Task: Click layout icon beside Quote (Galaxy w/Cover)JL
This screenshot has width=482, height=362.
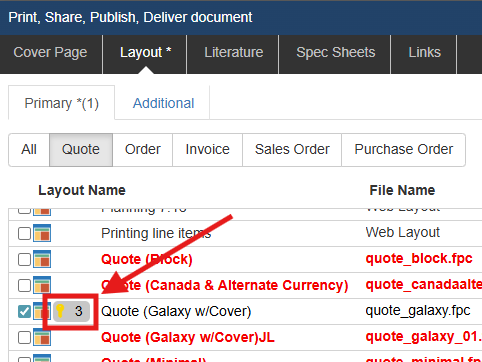Action: pos(42,337)
